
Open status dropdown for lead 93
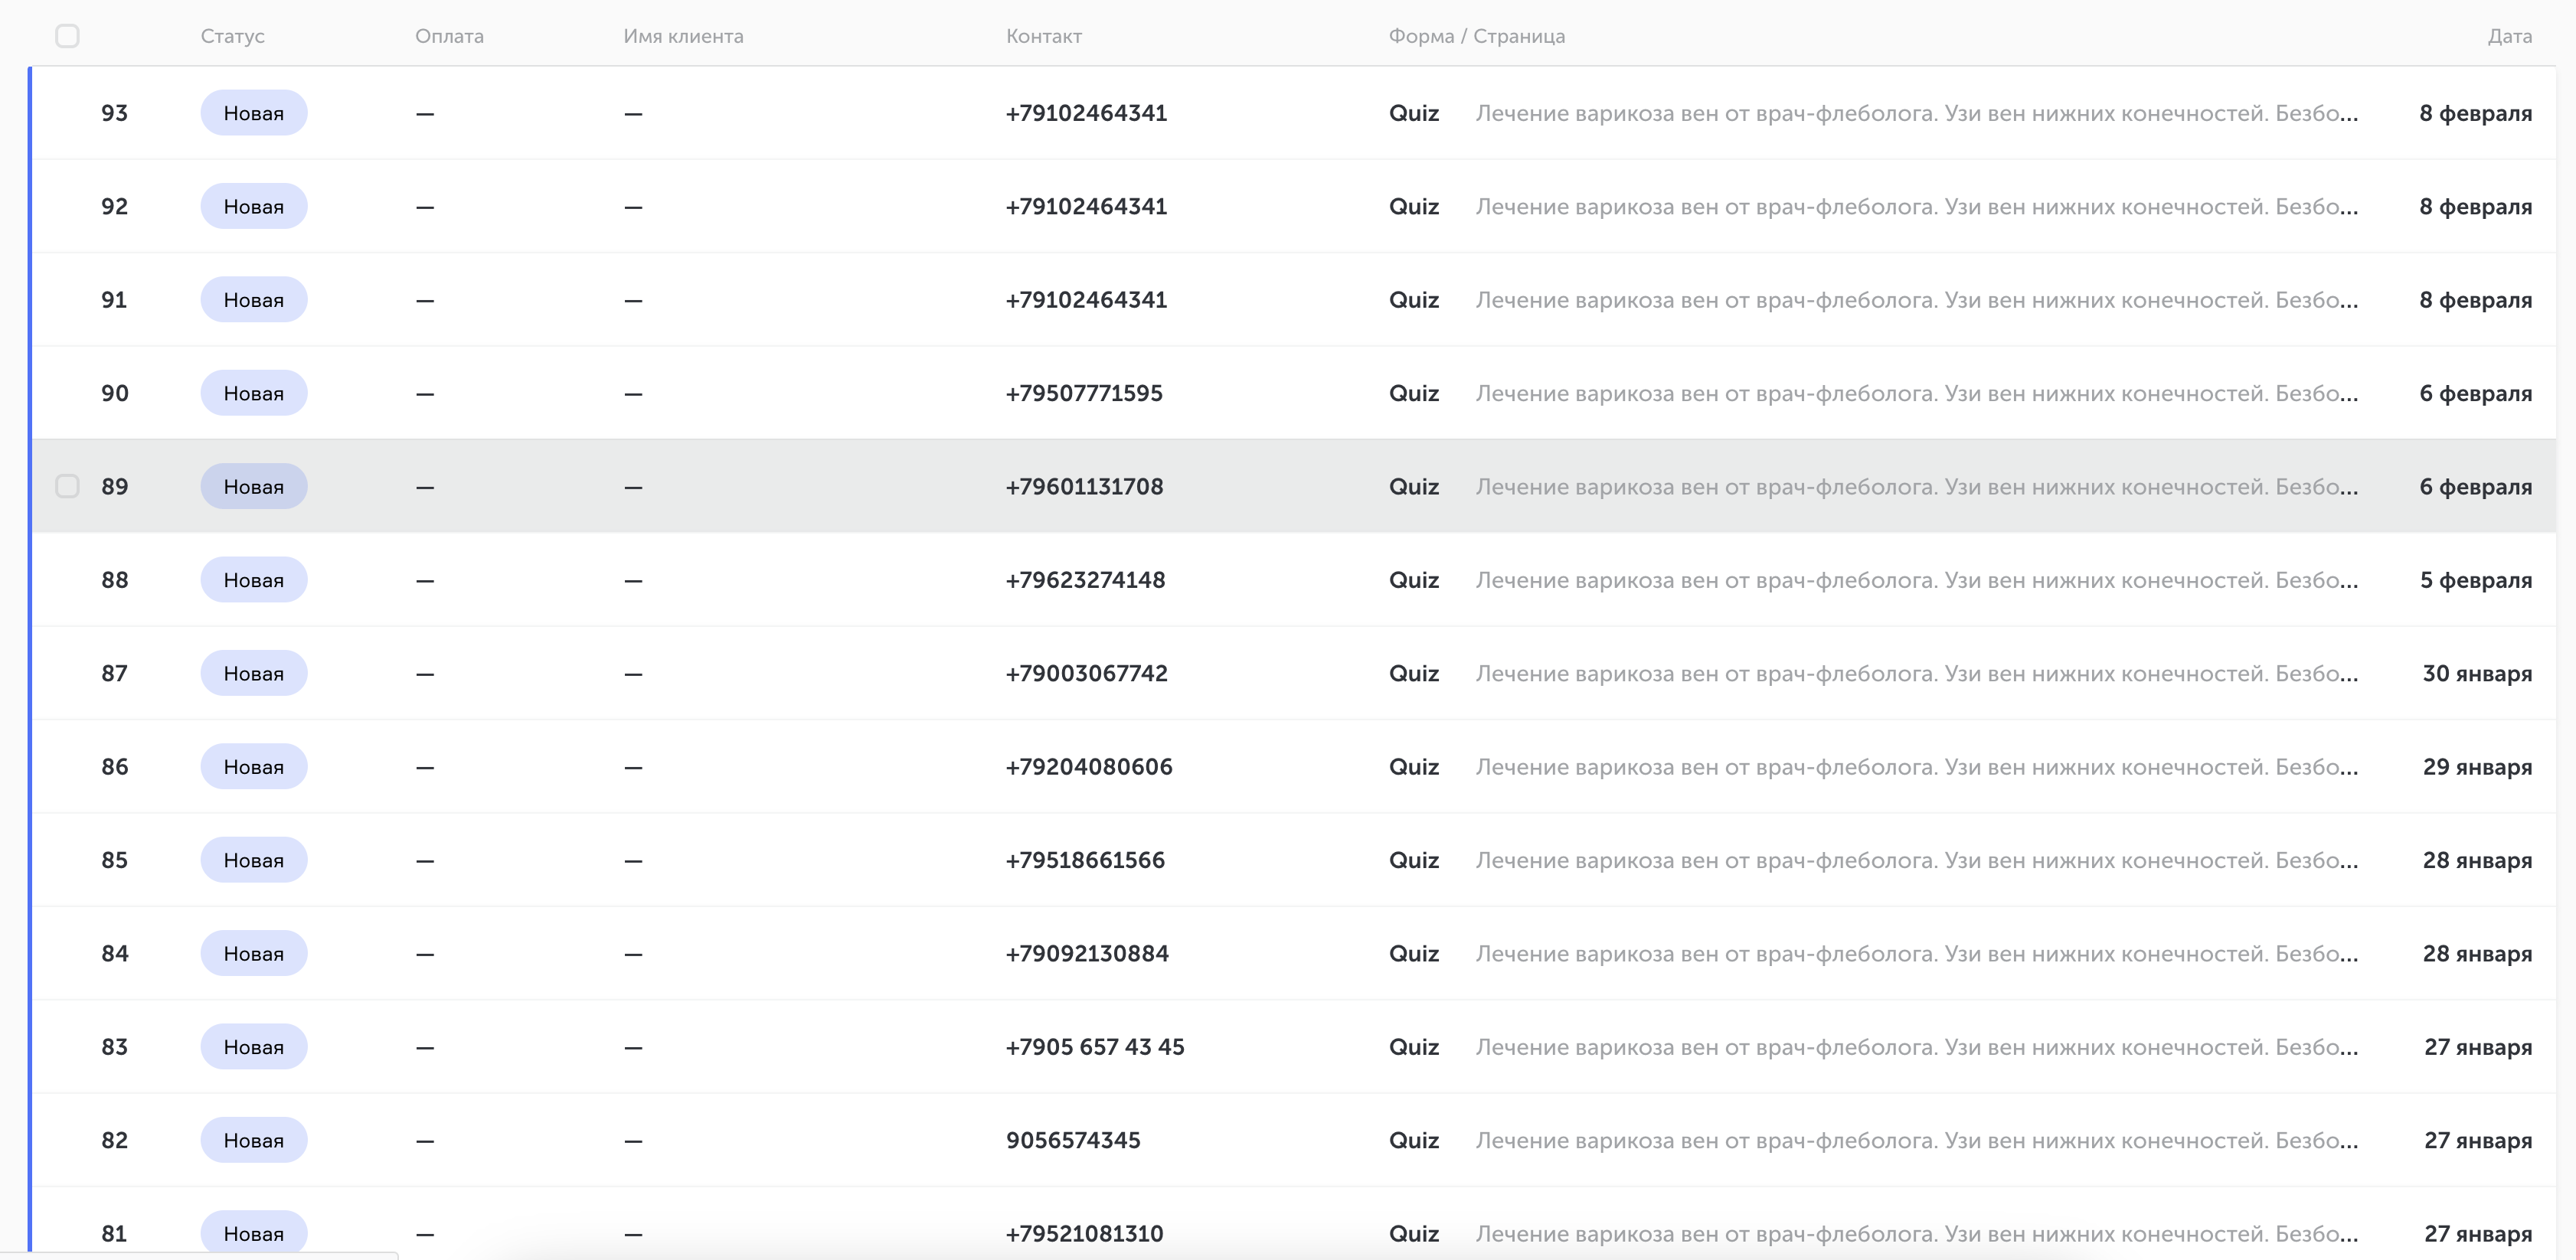click(x=253, y=113)
